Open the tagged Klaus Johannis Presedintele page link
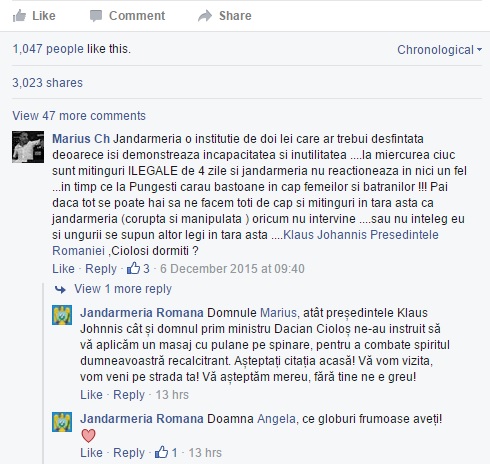 pos(361,235)
